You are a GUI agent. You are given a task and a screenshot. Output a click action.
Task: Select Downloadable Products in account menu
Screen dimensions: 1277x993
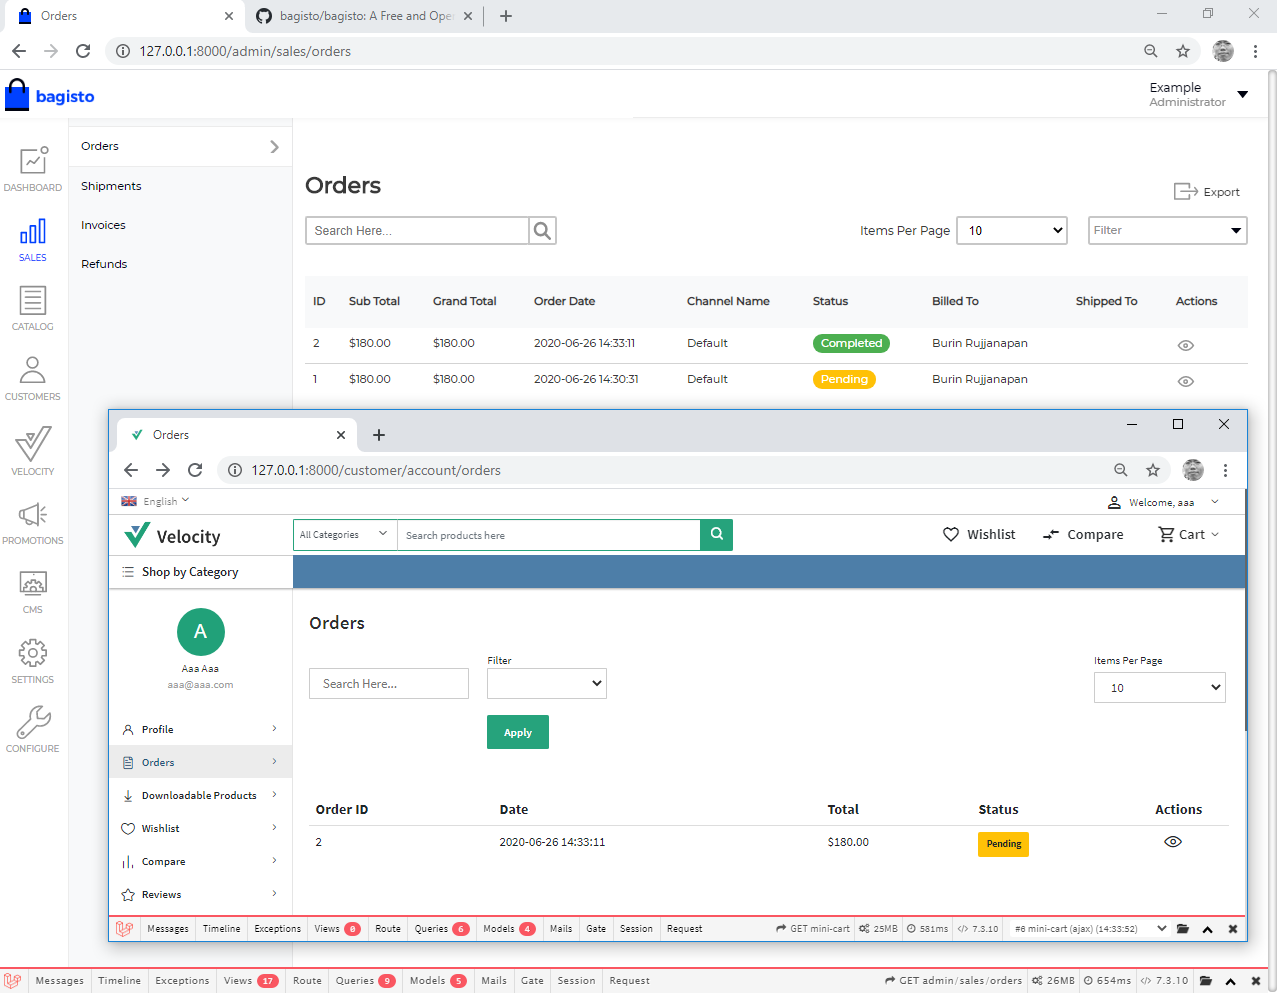(199, 796)
